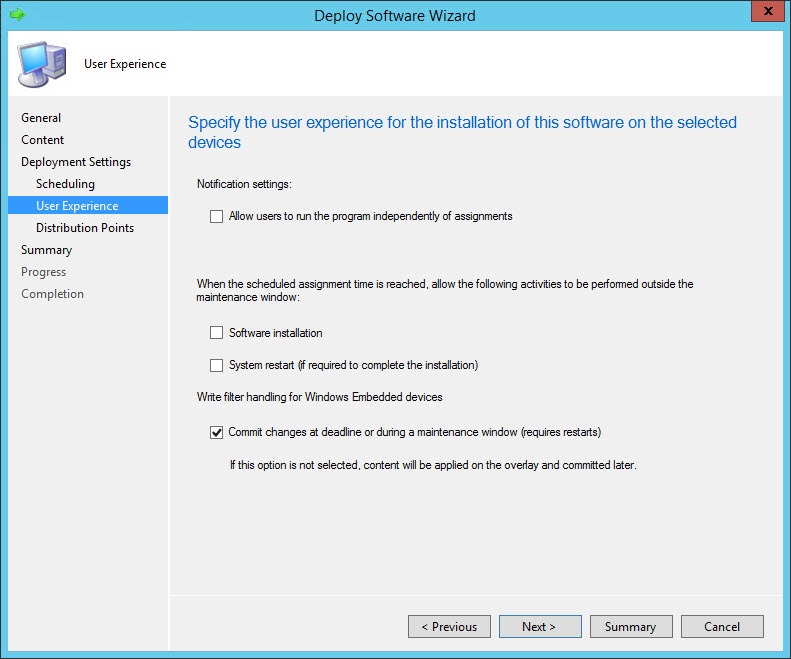Screen dimensions: 791x659
Task: Click Next to continue the wizard
Action: [540, 627]
